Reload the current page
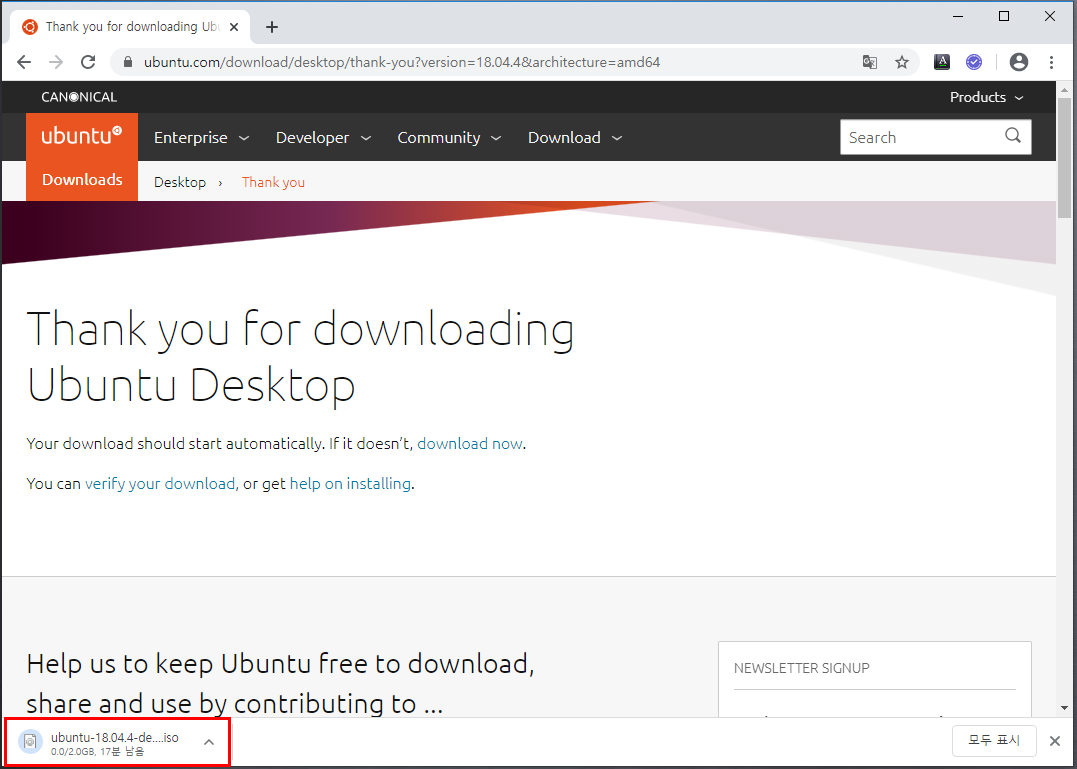This screenshot has width=1077, height=769. tap(88, 62)
